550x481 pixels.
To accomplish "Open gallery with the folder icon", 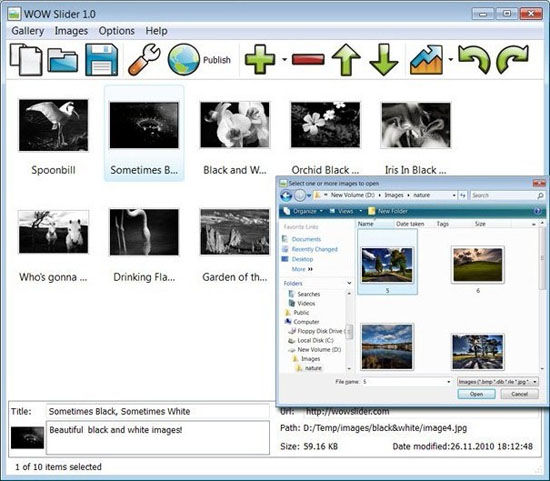I will (x=62, y=60).
